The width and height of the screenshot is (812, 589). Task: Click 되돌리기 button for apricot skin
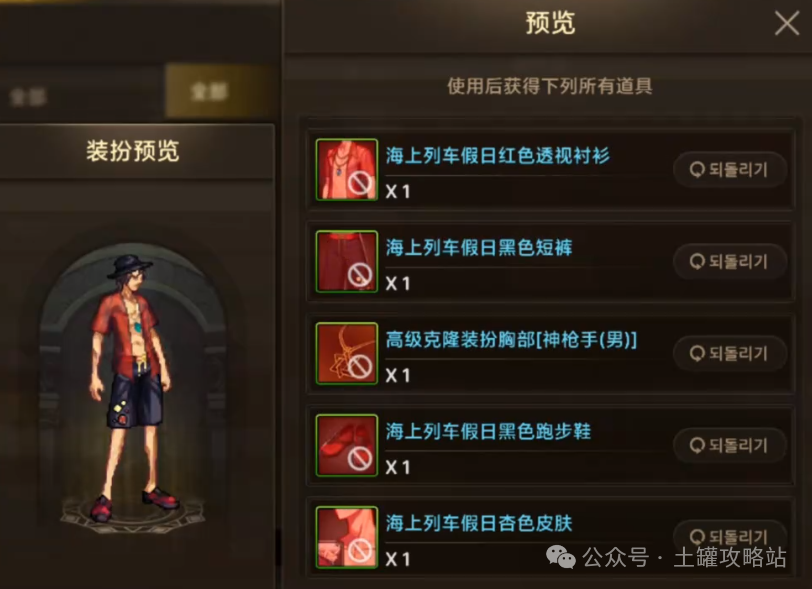click(x=730, y=536)
